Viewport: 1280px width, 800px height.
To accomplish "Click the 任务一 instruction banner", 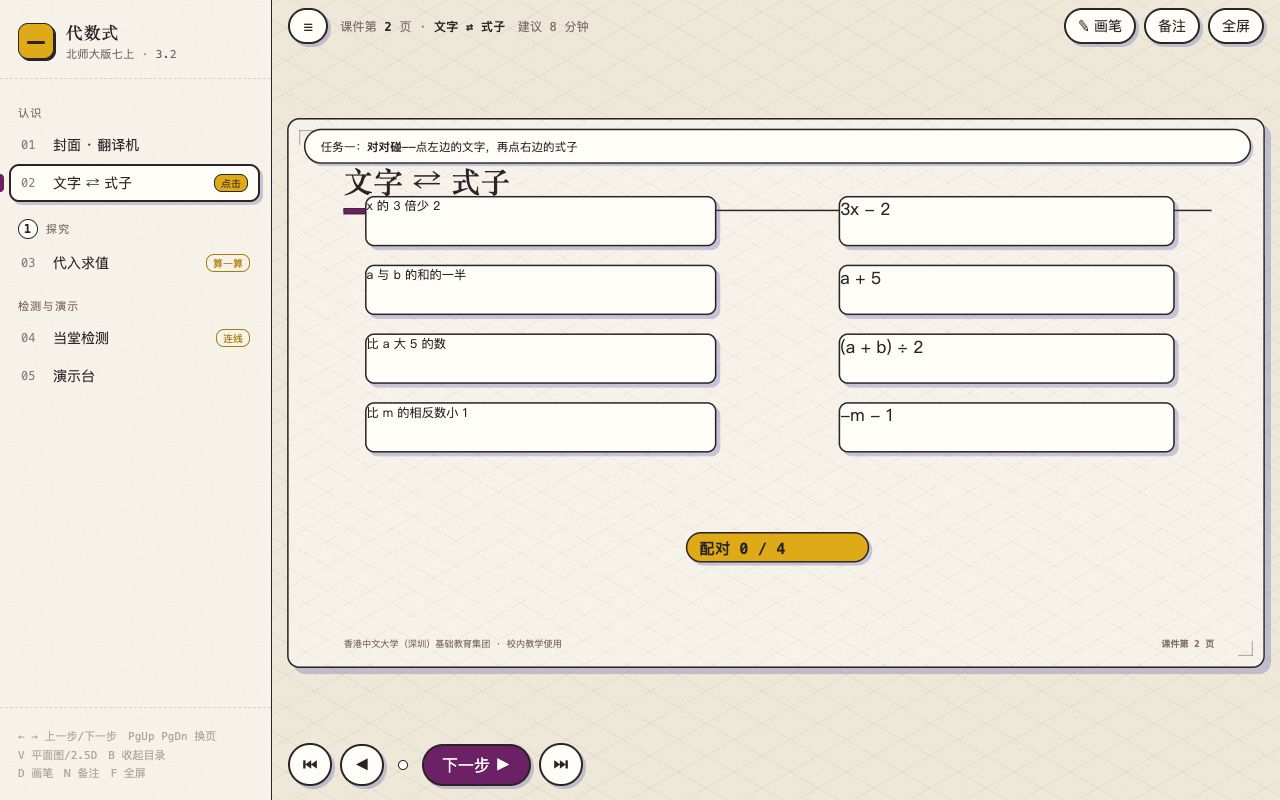I will point(777,147).
